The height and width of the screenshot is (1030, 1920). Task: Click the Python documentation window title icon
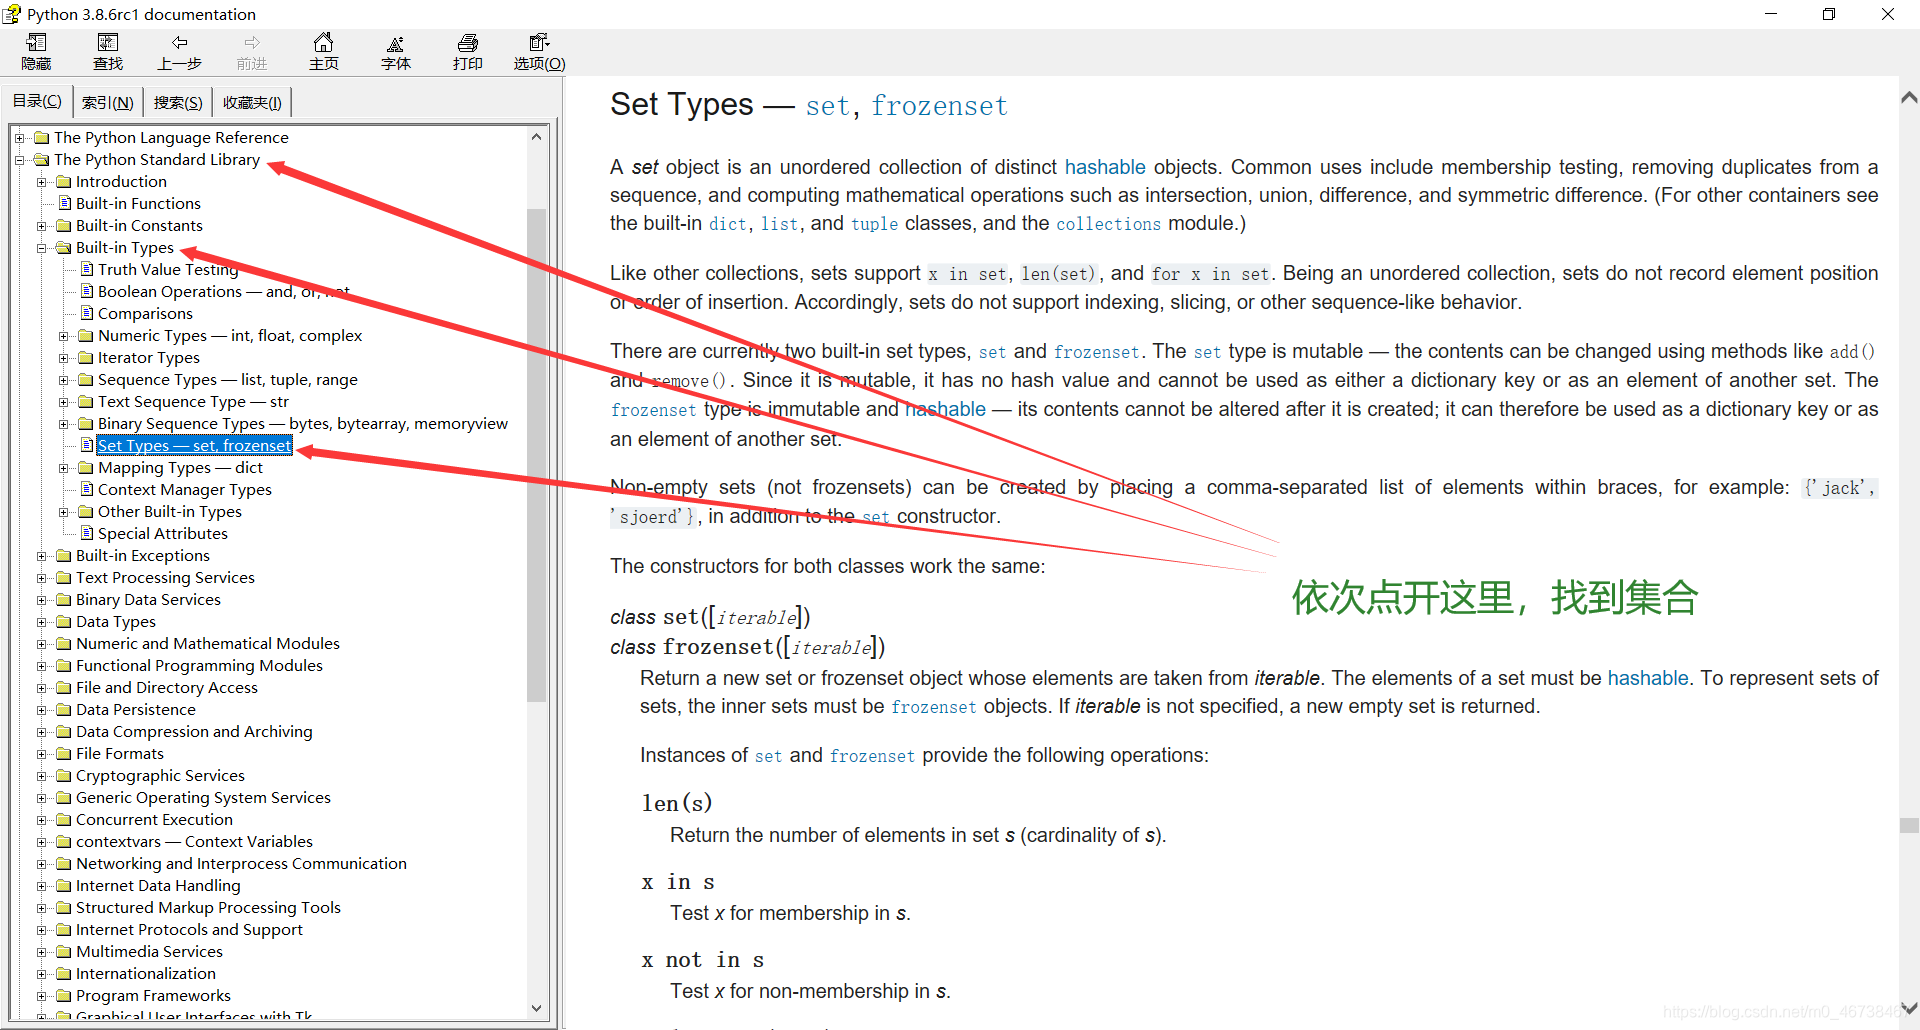12,14
